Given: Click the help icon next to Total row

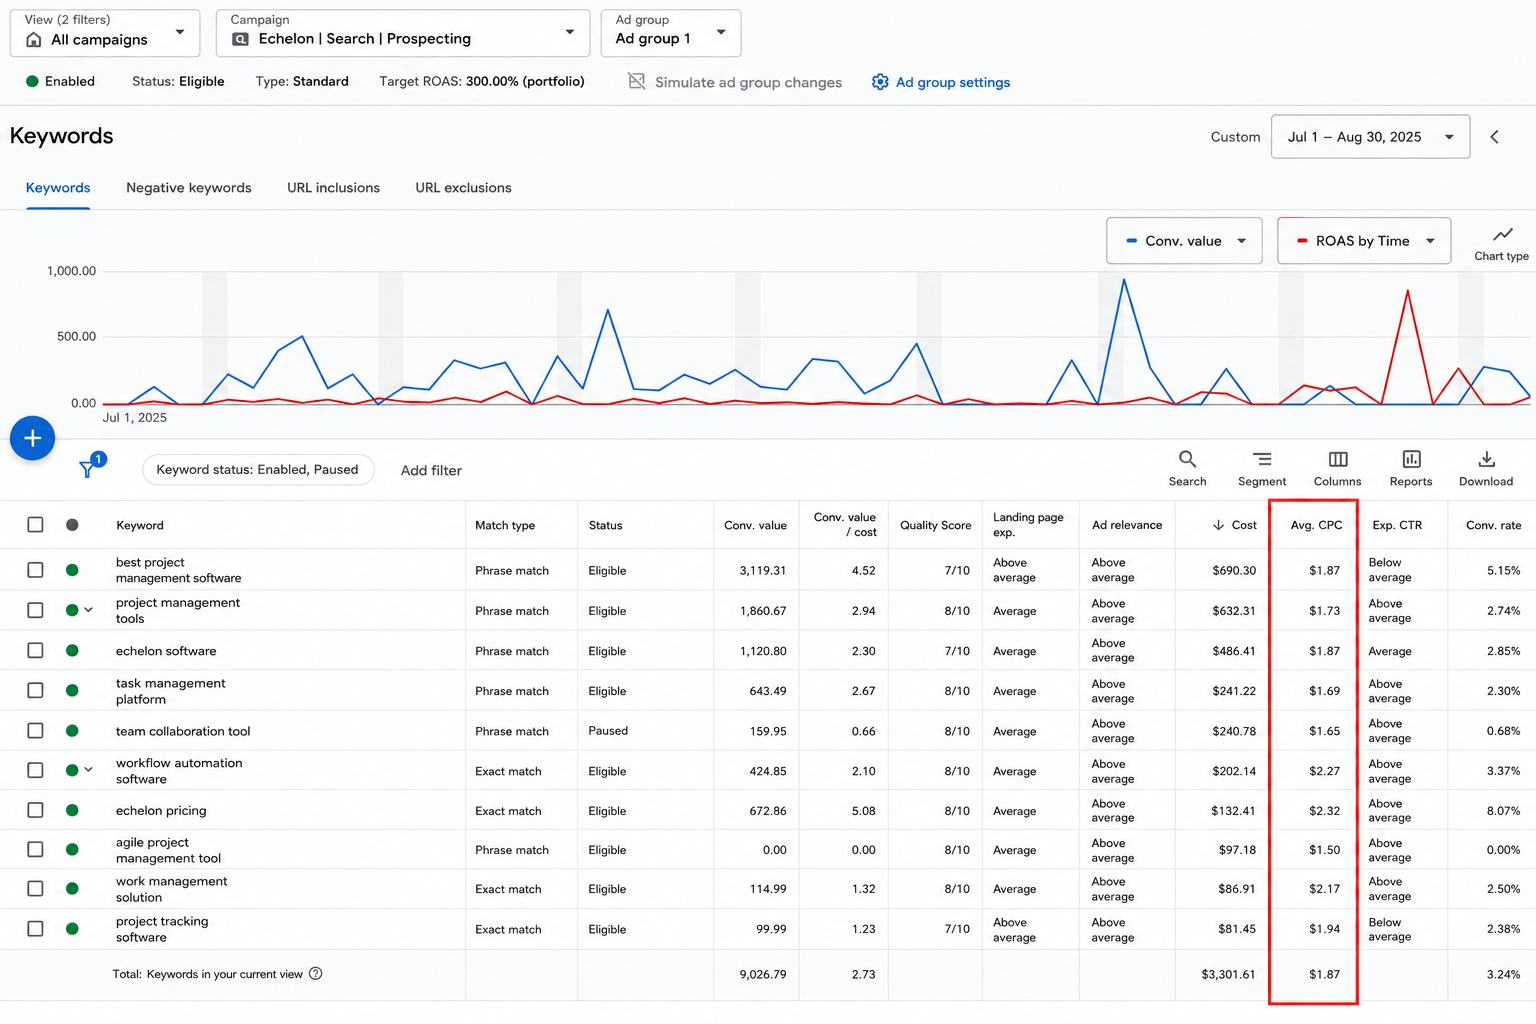Looking at the screenshot, I should click(316, 974).
